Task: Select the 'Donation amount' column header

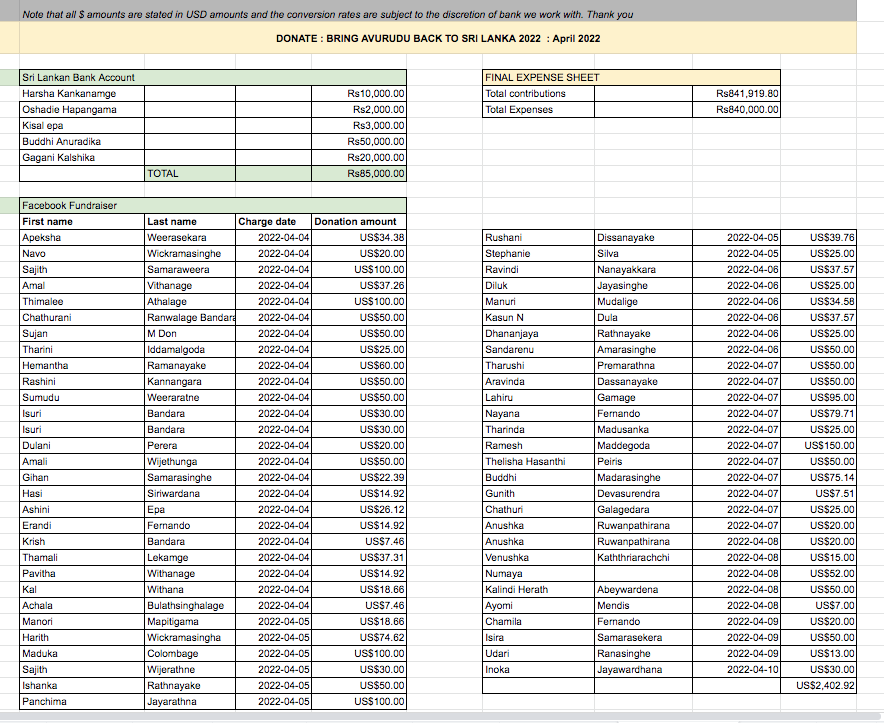Action: pos(359,222)
